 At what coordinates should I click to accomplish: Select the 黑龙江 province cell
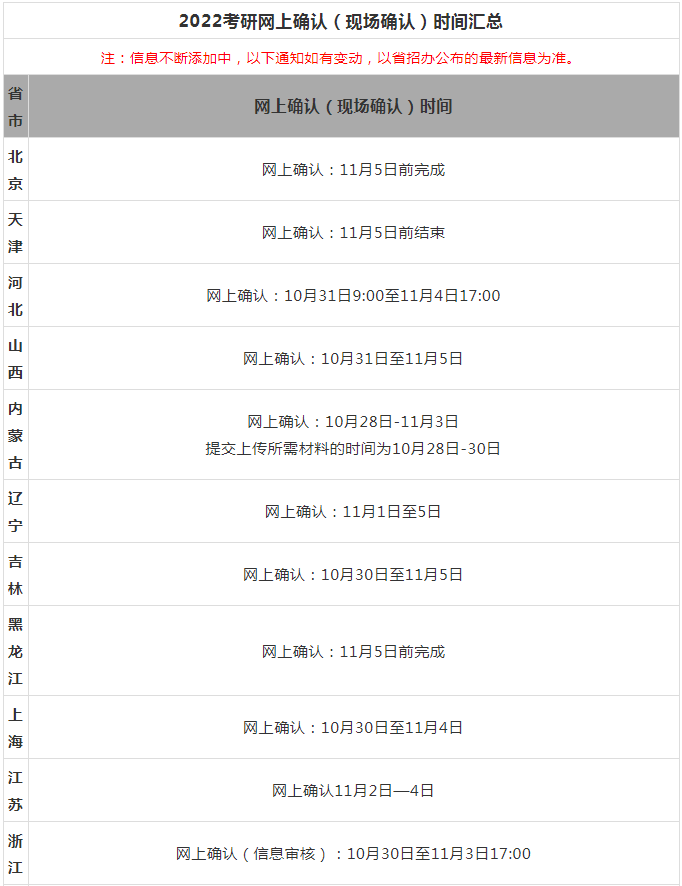pyautogui.click(x=15, y=651)
